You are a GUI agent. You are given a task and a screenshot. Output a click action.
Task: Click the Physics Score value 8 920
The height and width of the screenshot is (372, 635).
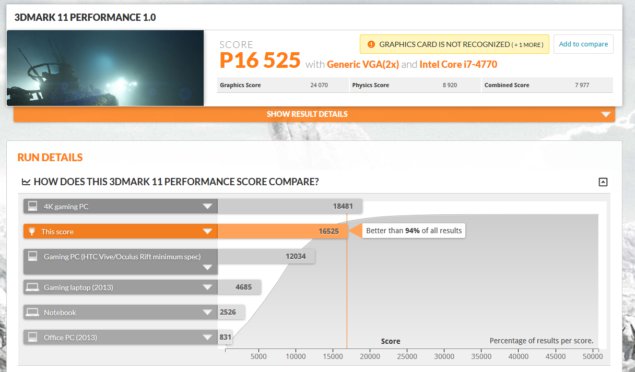point(450,85)
